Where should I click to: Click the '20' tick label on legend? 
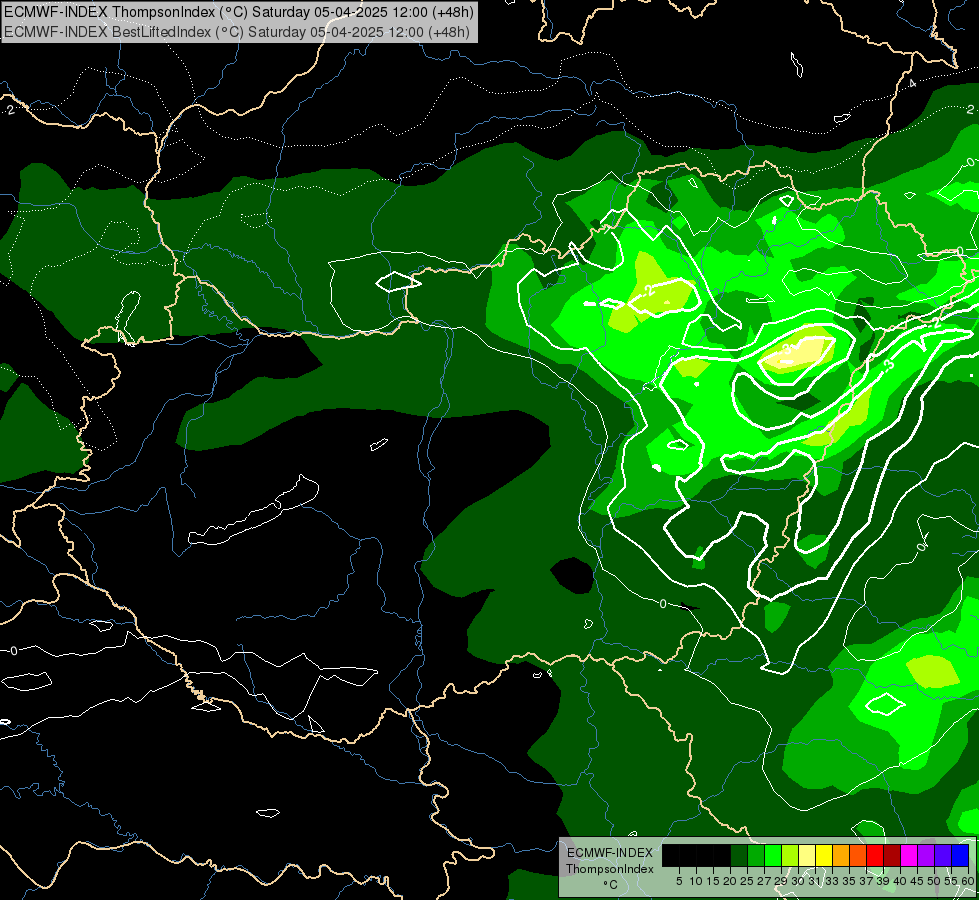tap(729, 881)
